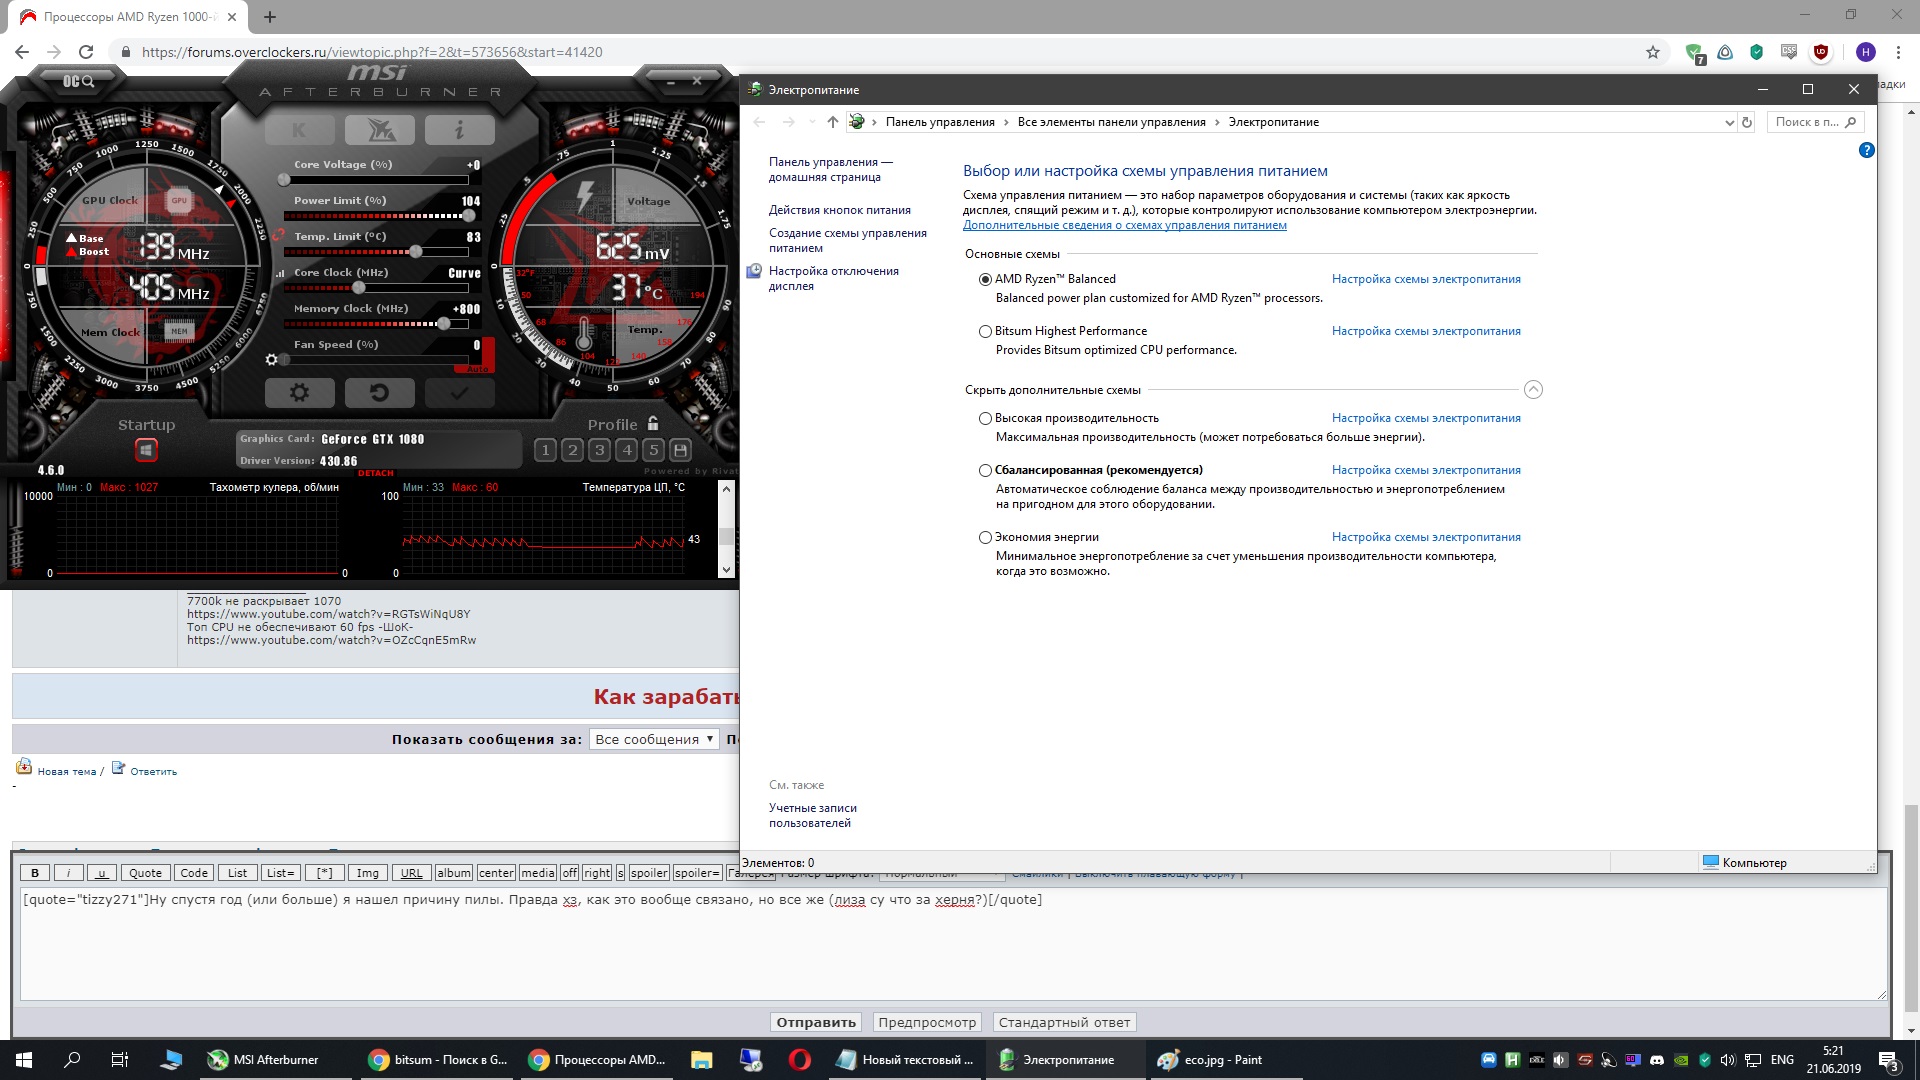Click the Отправить submit button
Image resolution: width=1920 pixels, height=1080 pixels.
pyautogui.click(x=816, y=1022)
